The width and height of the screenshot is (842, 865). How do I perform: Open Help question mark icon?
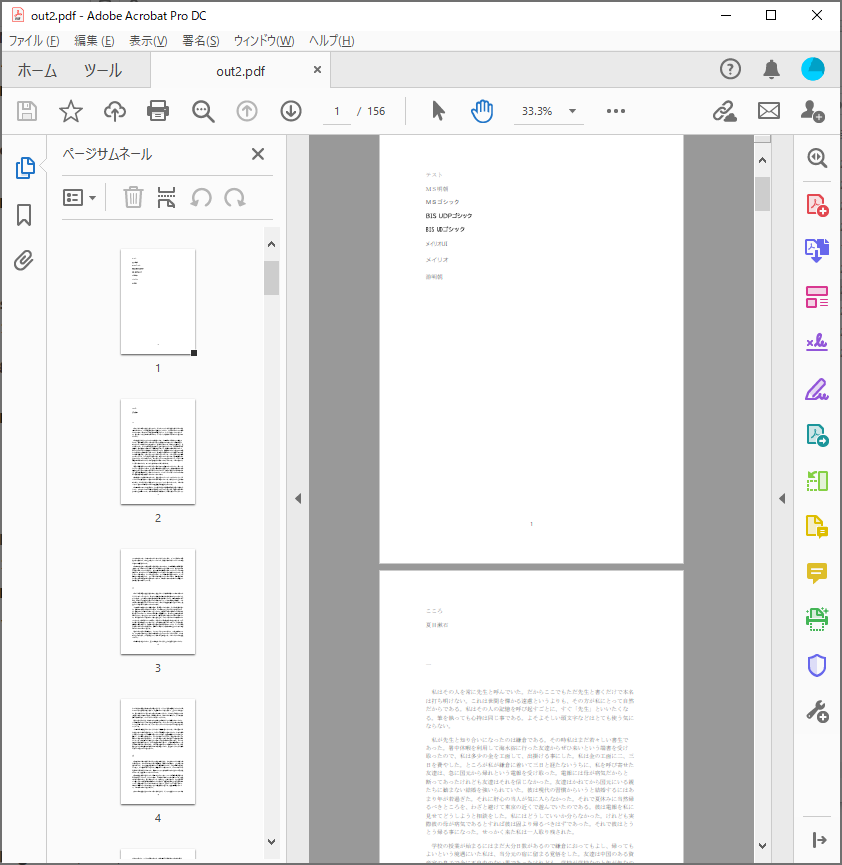click(x=730, y=69)
